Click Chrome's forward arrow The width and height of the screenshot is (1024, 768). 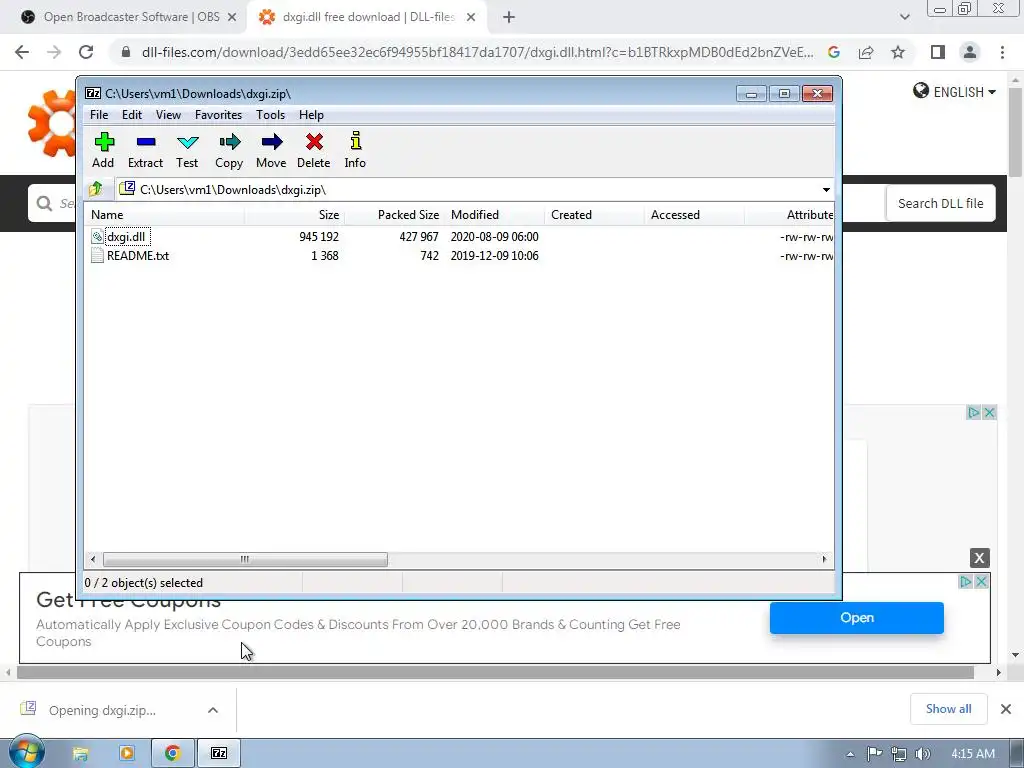point(54,52)
